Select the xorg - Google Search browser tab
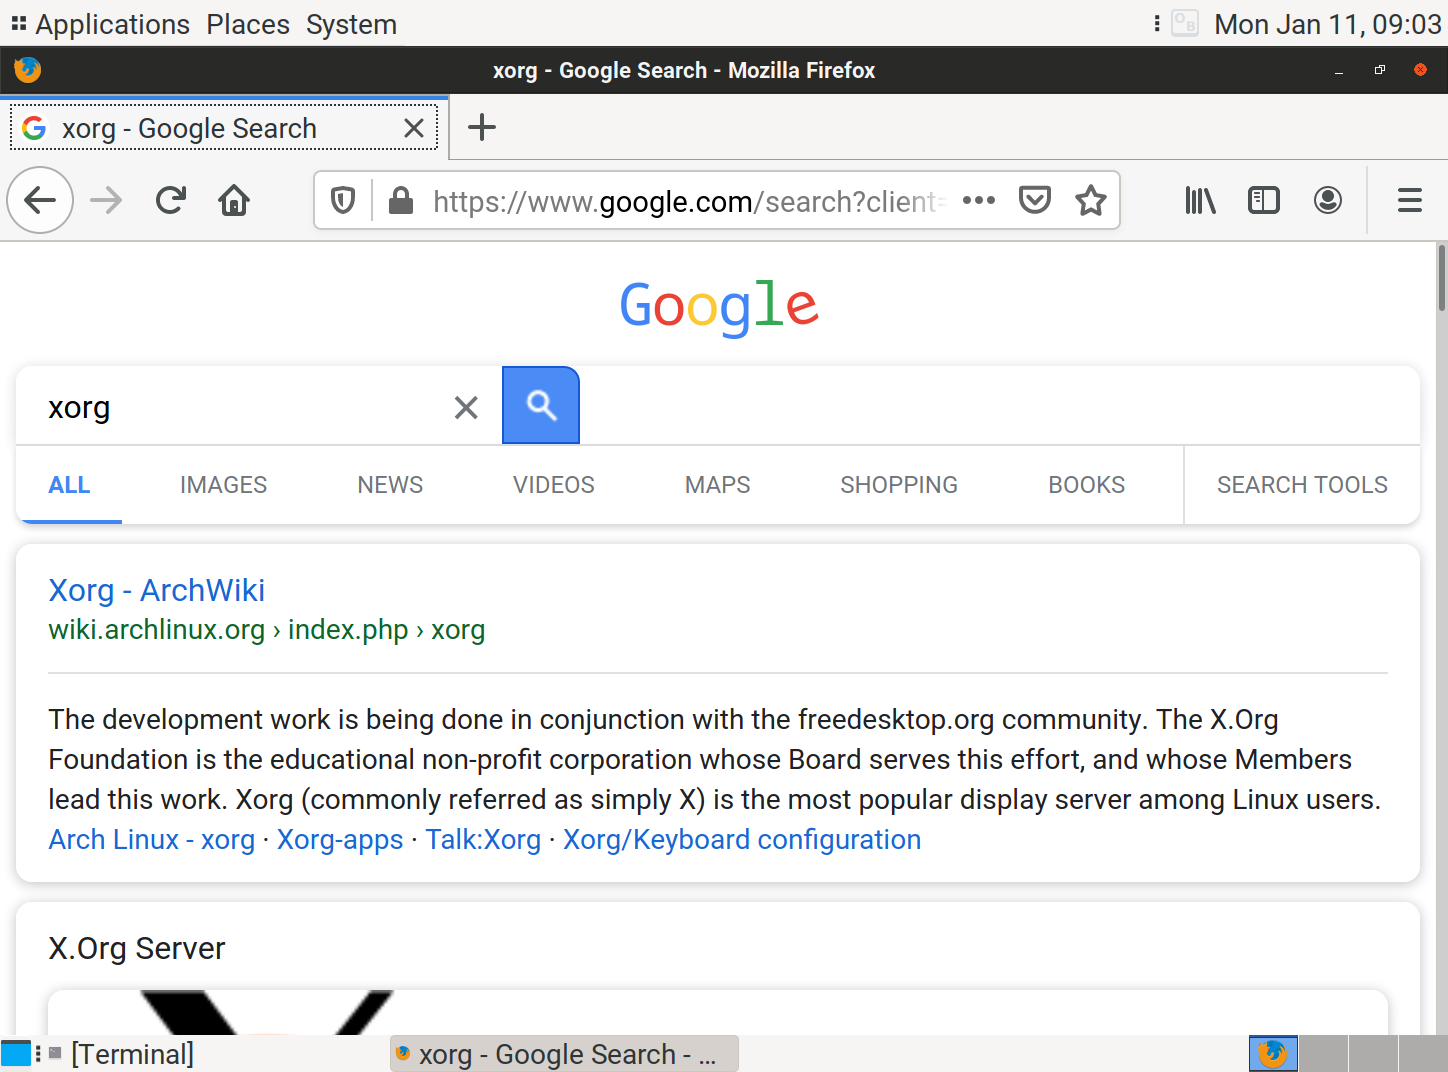This screenshot has width=1448, height=1072. [224, 128]
